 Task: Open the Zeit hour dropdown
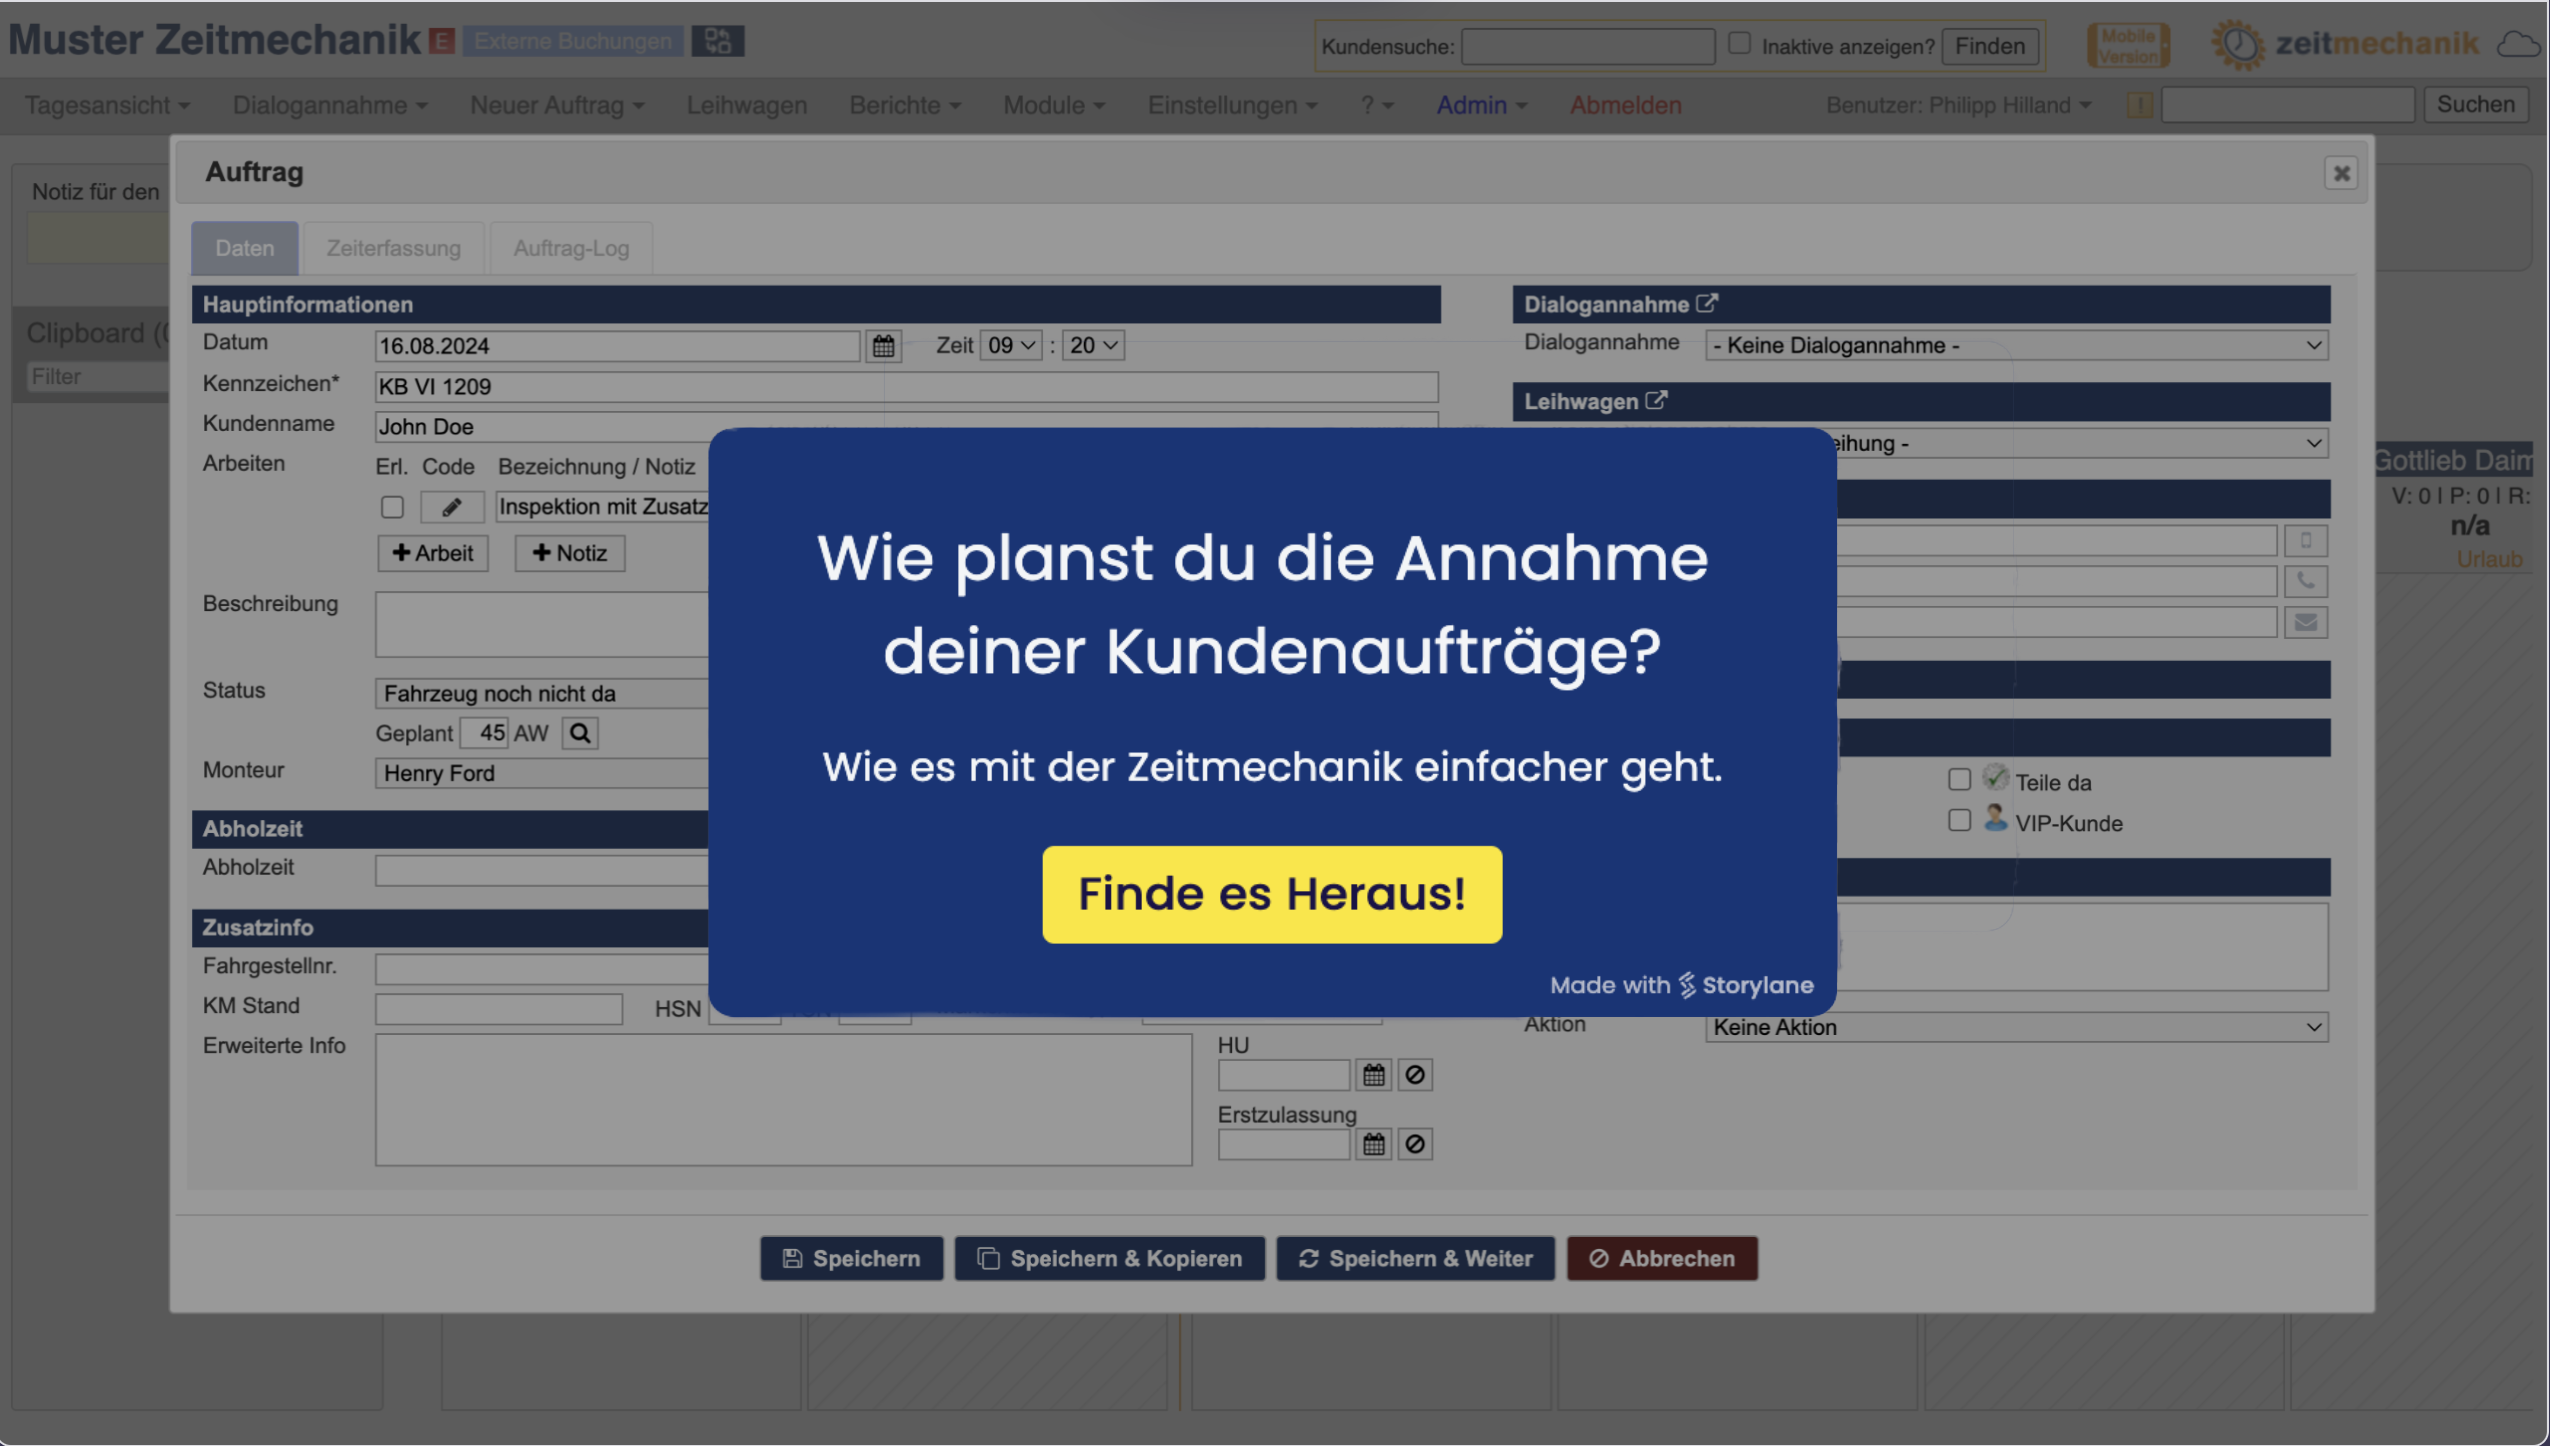coord(1011,346)
